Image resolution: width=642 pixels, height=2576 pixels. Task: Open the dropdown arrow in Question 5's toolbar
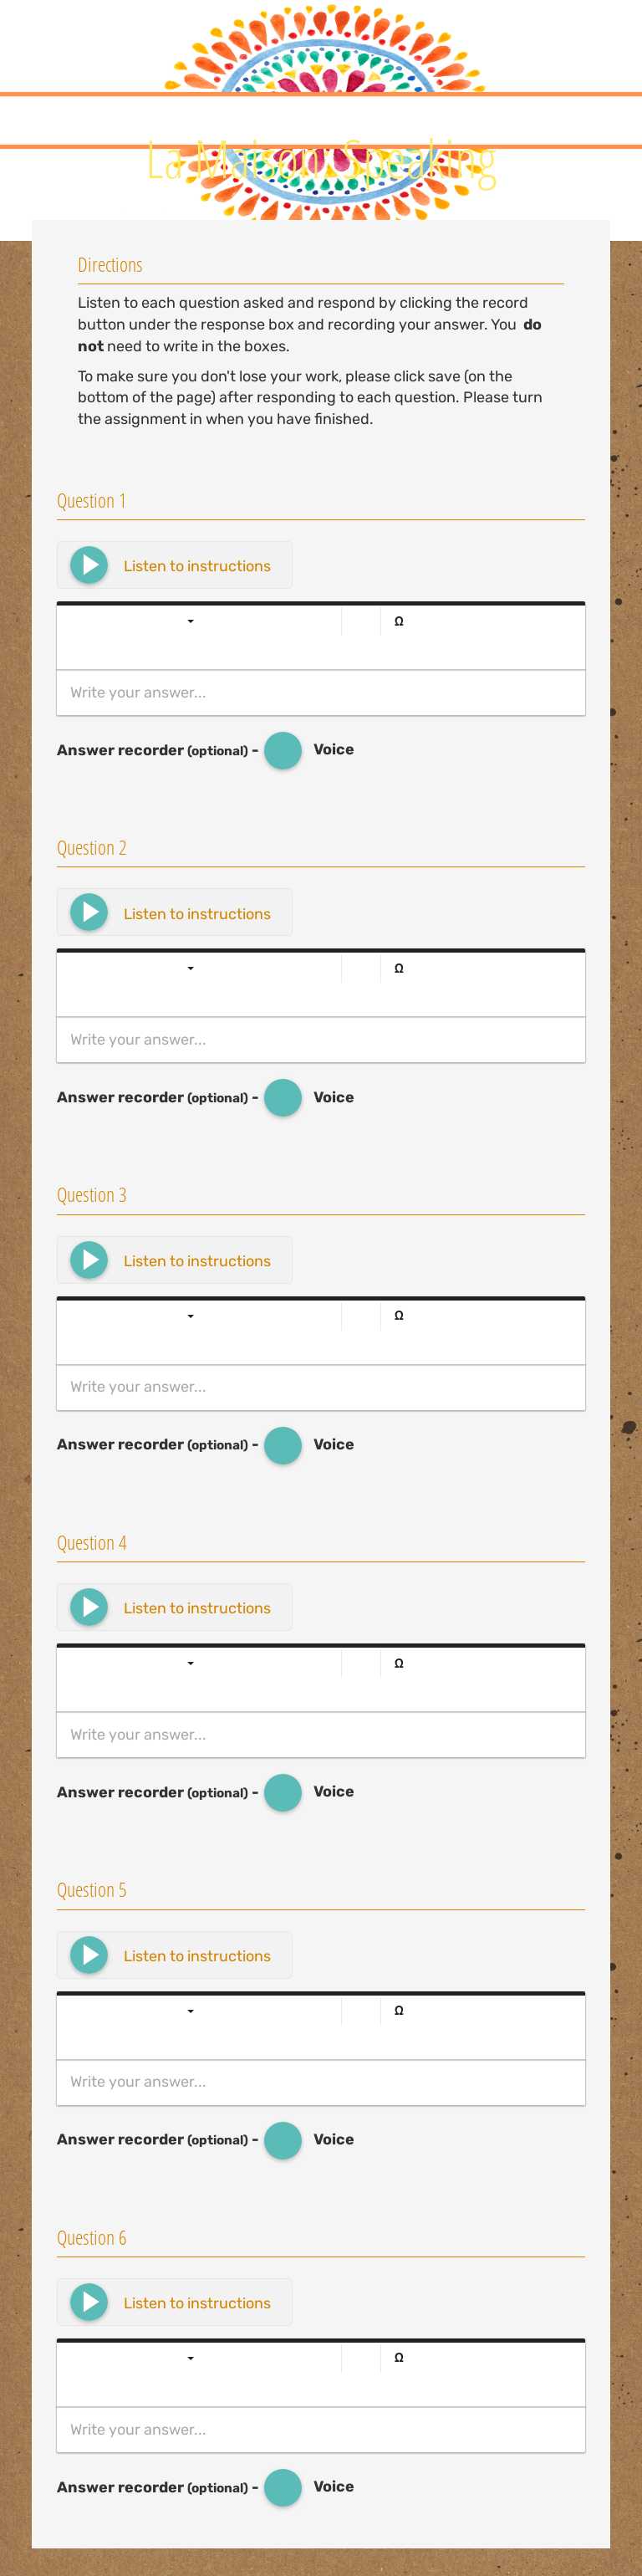point(189,2010)
